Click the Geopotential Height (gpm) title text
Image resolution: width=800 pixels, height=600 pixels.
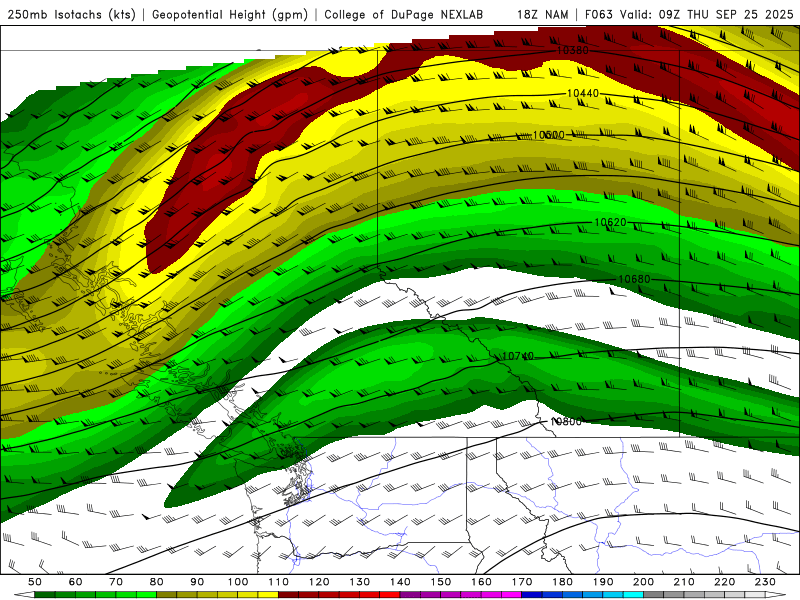(230, 14)
